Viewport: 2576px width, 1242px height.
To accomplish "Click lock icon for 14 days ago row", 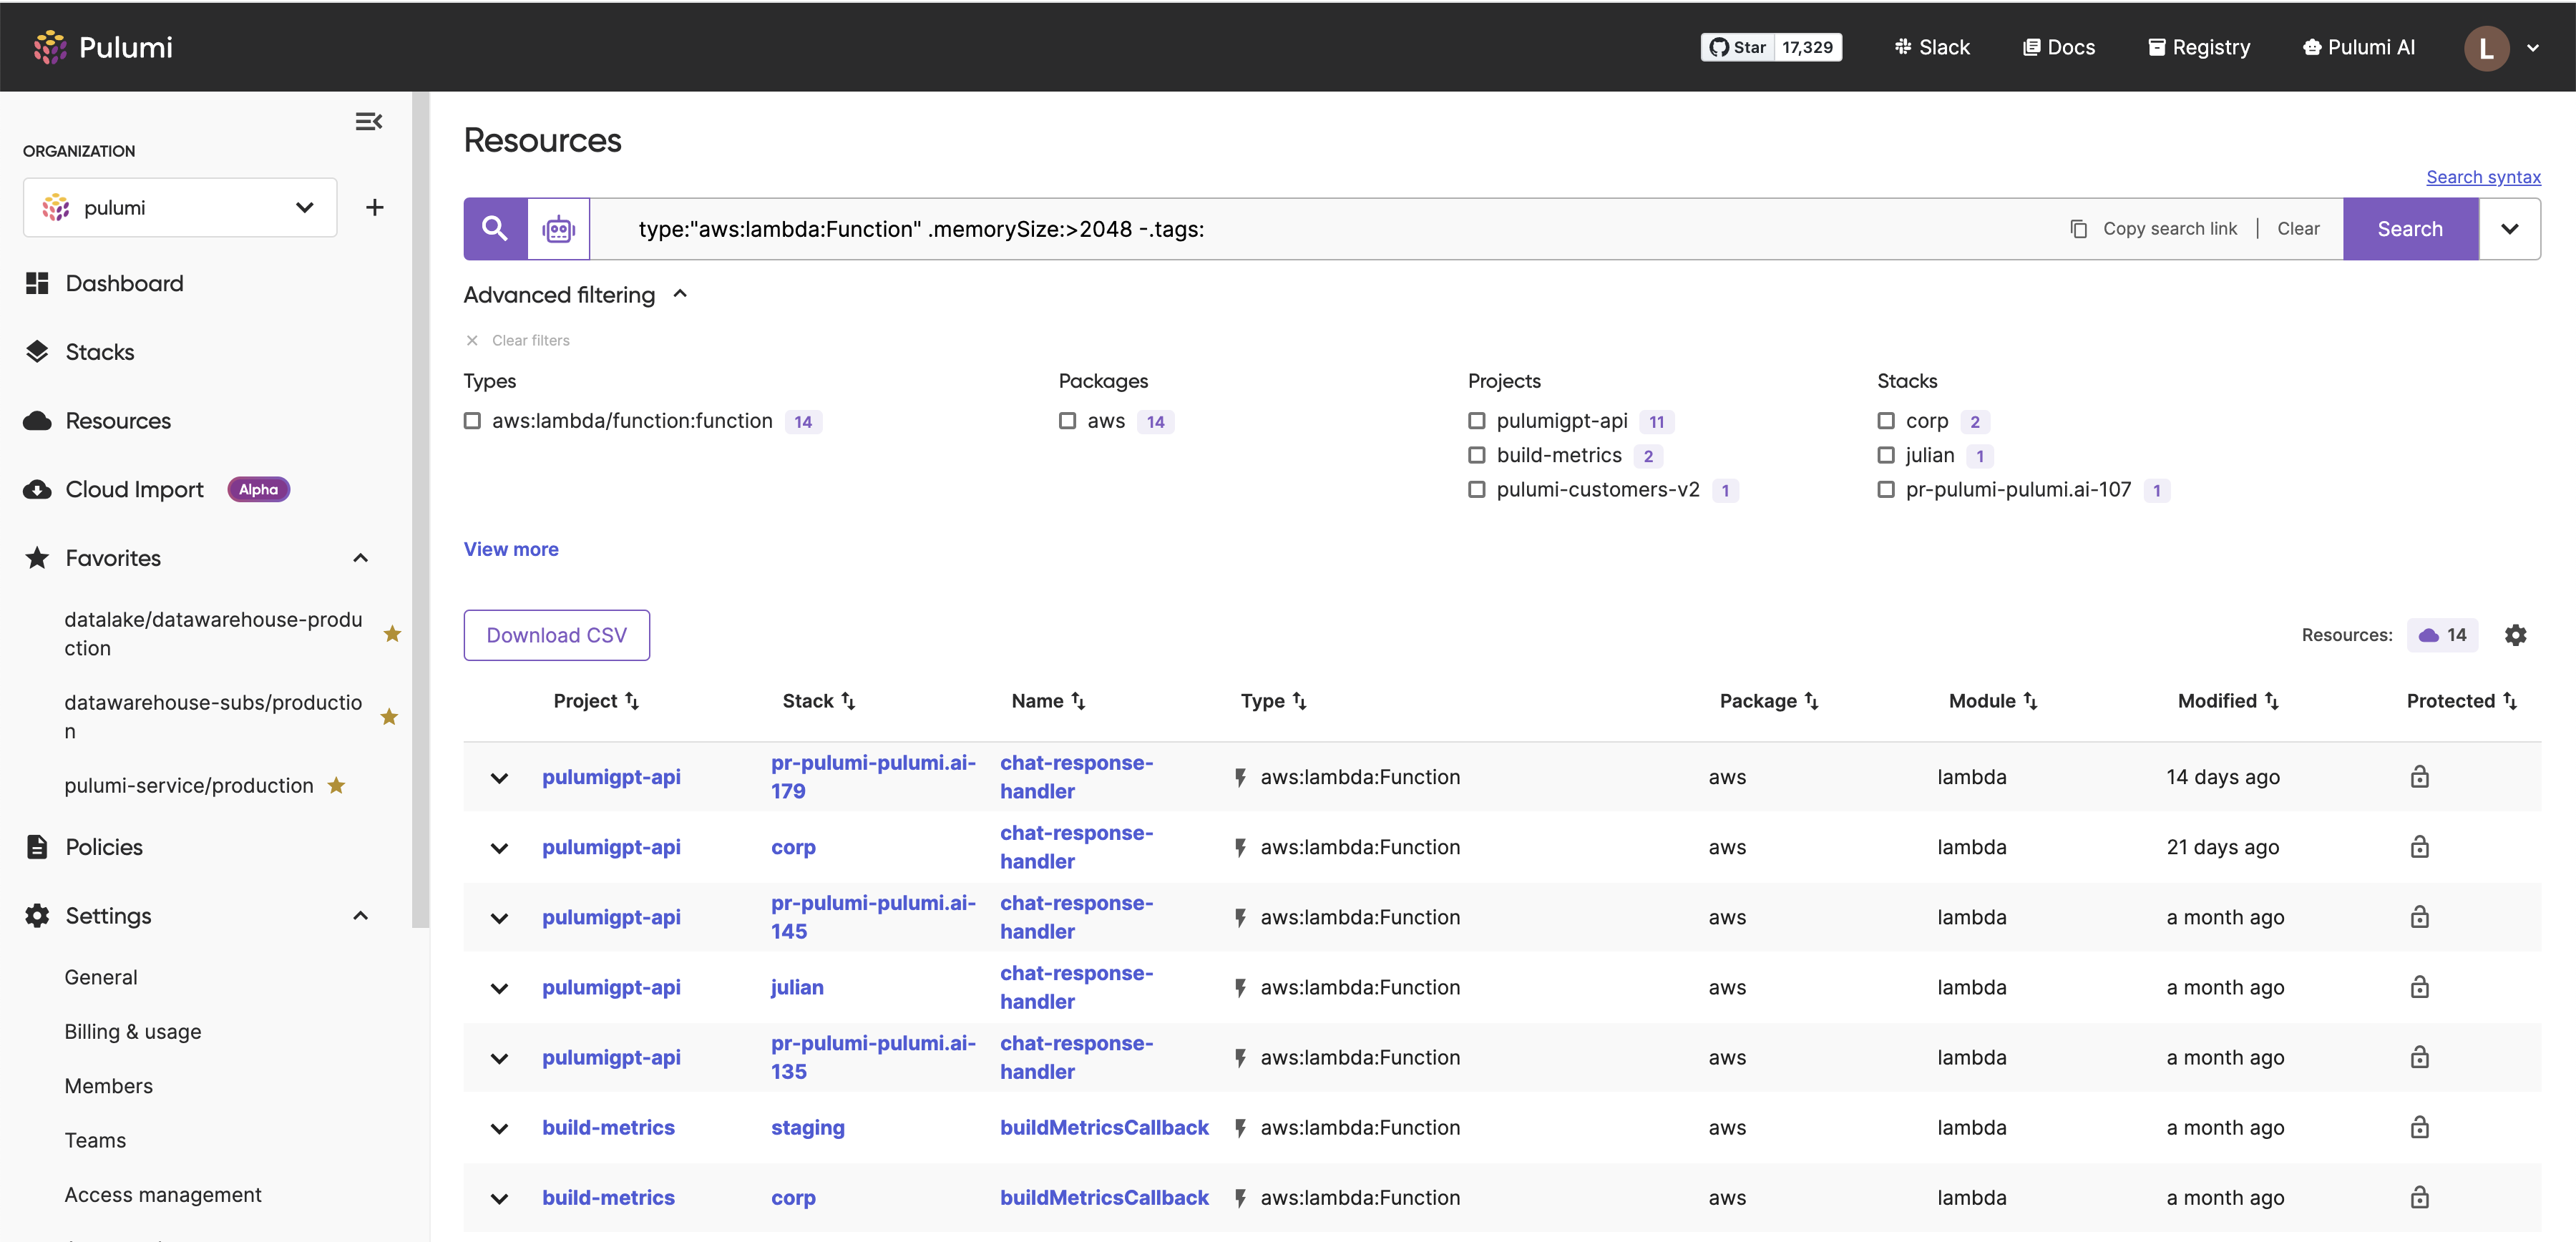I will pyautogui.click(x=2419, y=777).
